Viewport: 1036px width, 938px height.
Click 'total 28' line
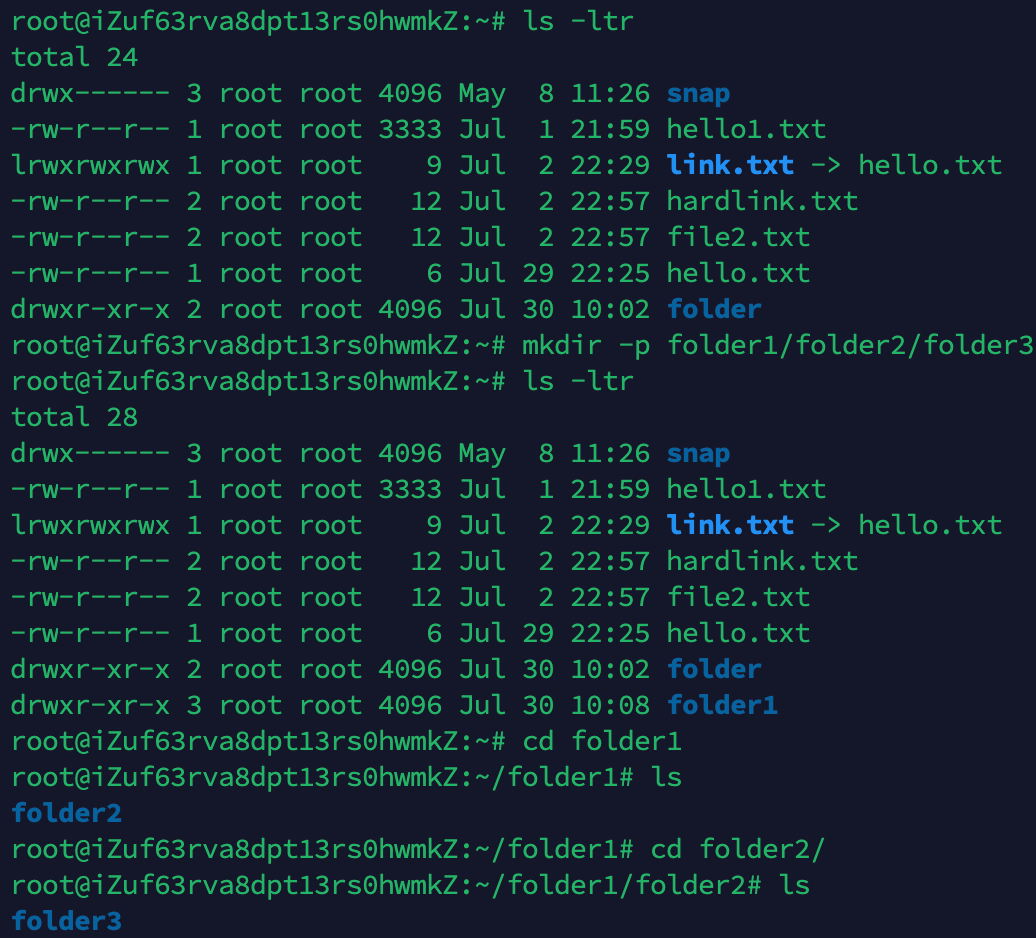coord(75,417)
